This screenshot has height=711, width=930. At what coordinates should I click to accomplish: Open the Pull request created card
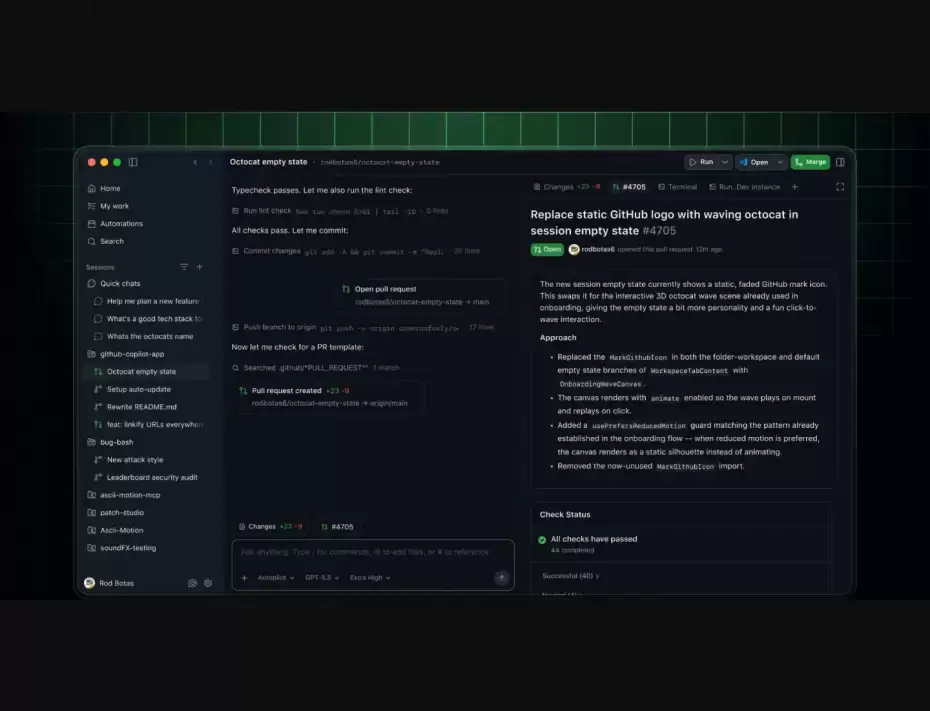[x=329, y=397]
